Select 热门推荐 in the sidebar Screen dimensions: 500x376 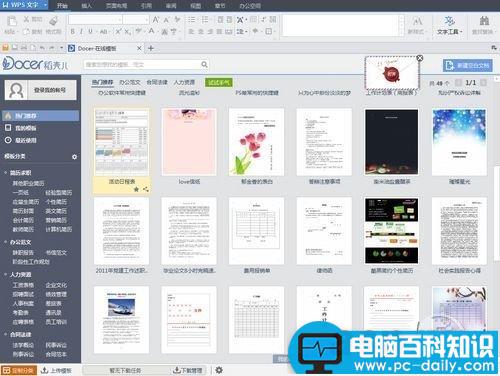pyautogui.click(x=40, y=116)
